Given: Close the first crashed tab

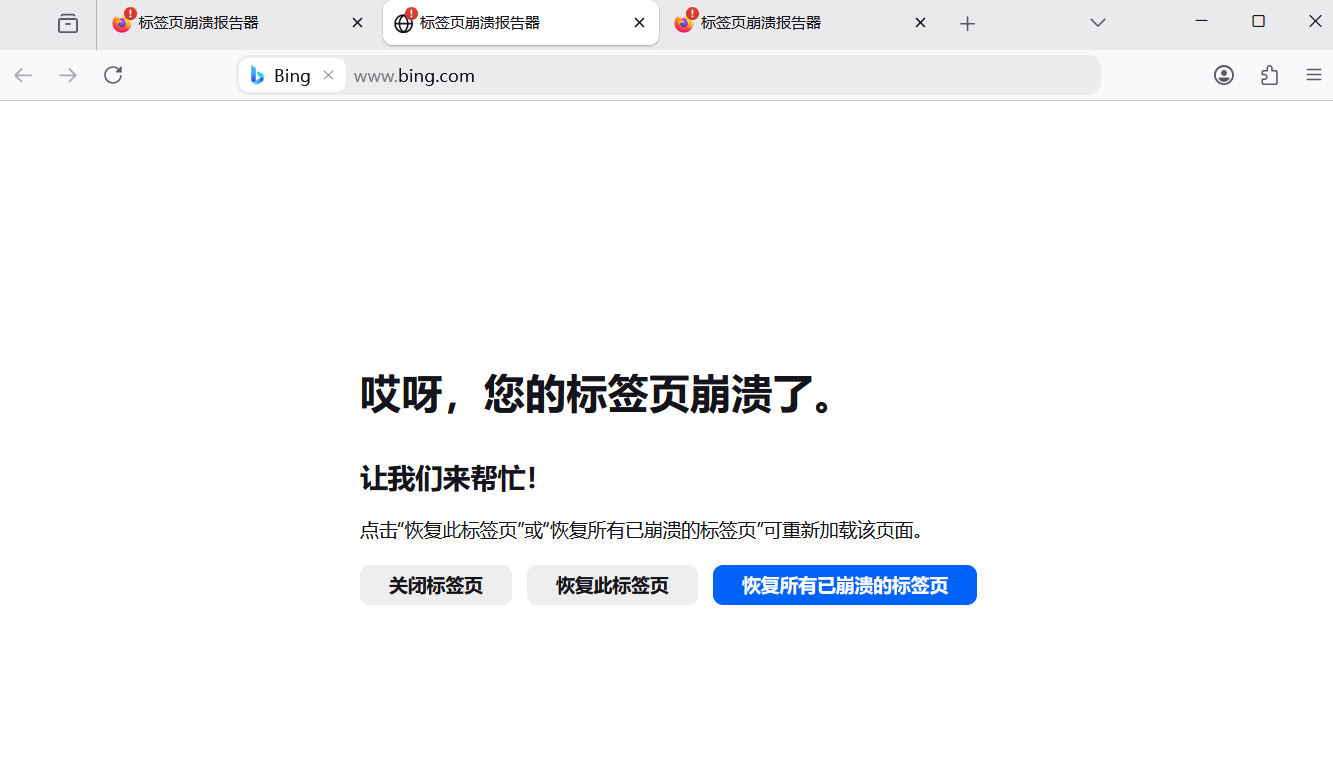Looking at the screenshot, I should point(358,23).
